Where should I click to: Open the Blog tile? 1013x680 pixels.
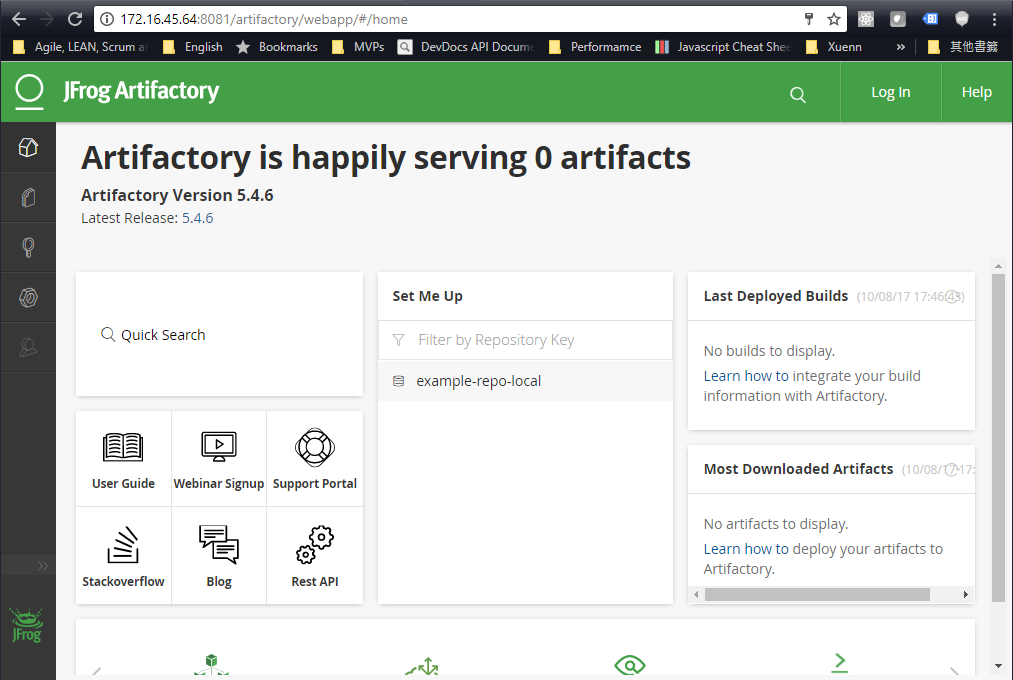coord(219,556)
